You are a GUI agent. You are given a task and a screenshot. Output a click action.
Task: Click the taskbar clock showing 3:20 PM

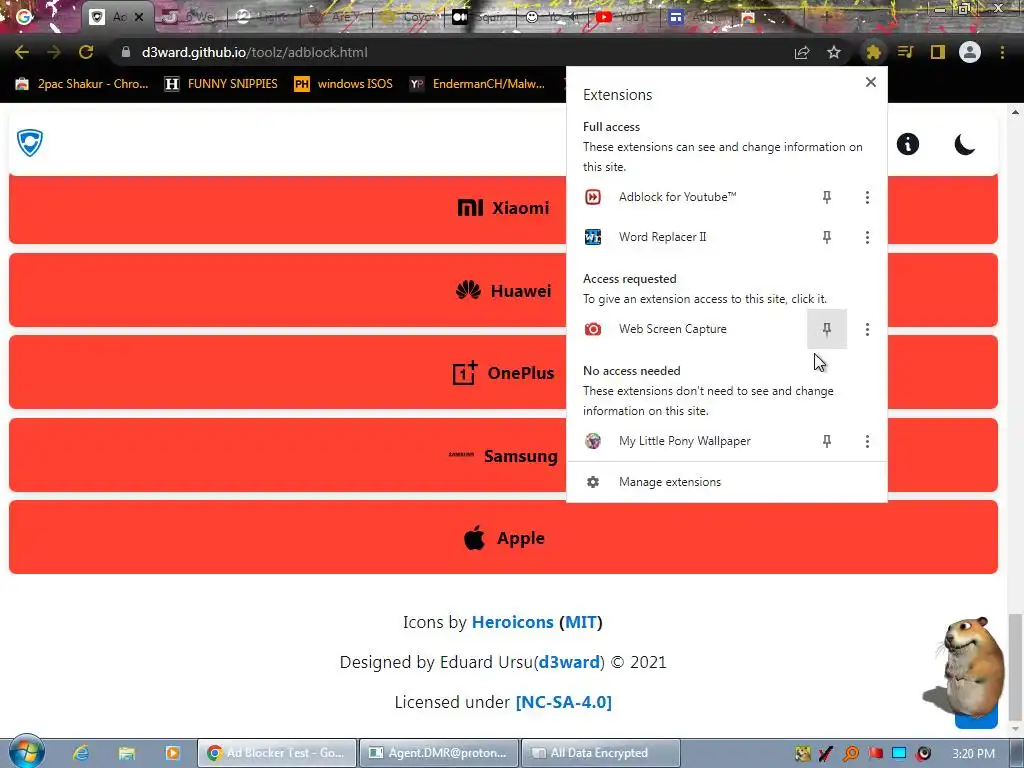tap(974, 754)
